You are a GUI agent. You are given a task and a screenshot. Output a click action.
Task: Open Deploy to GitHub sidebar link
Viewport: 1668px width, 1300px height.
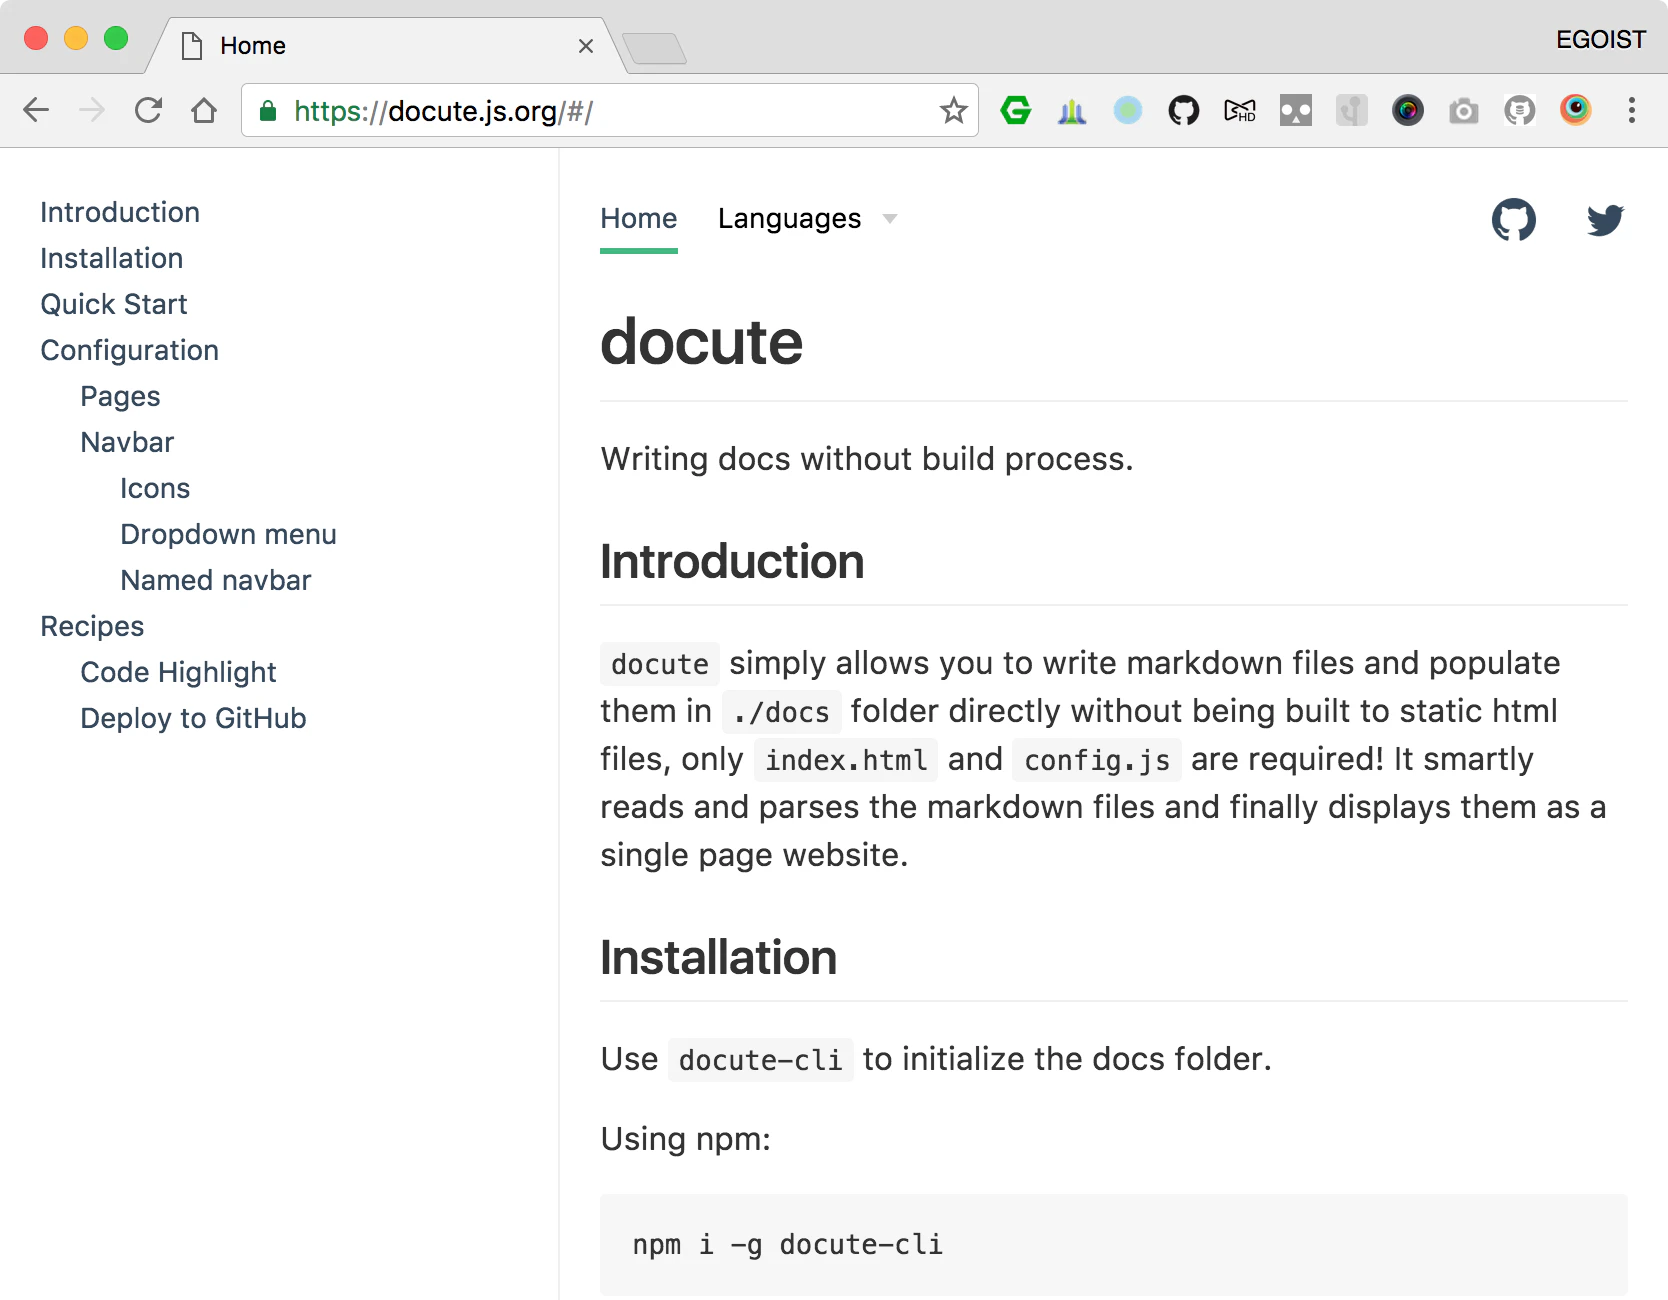(x=193, y=718)
